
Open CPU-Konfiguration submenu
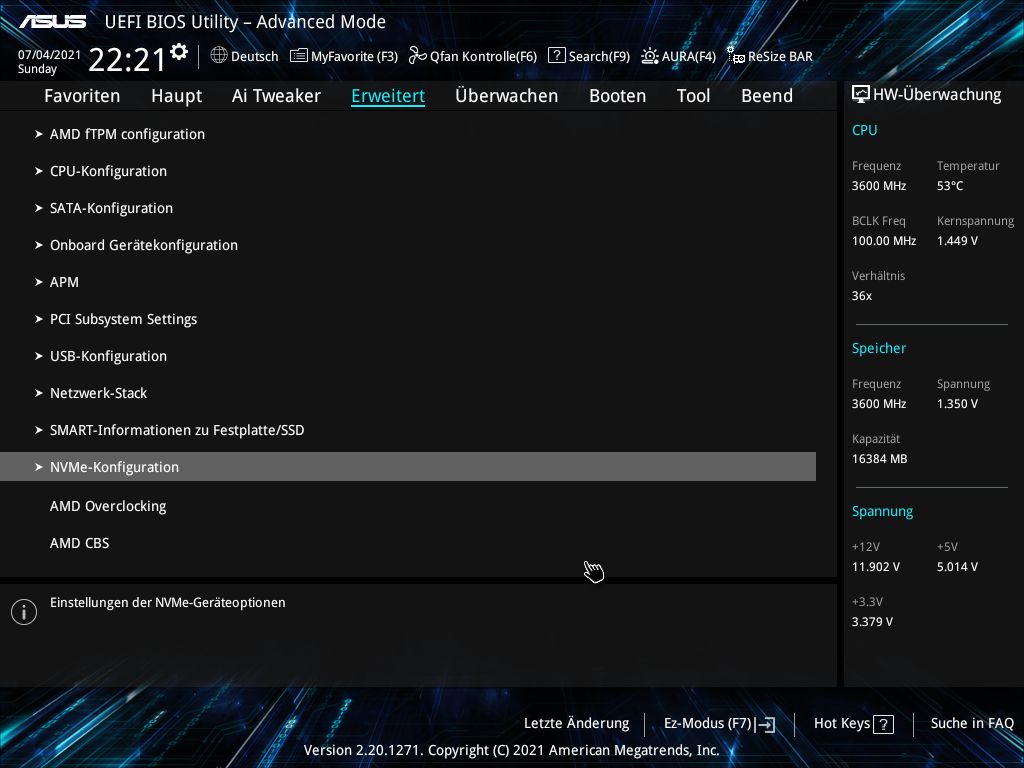[x=108, y=171]
